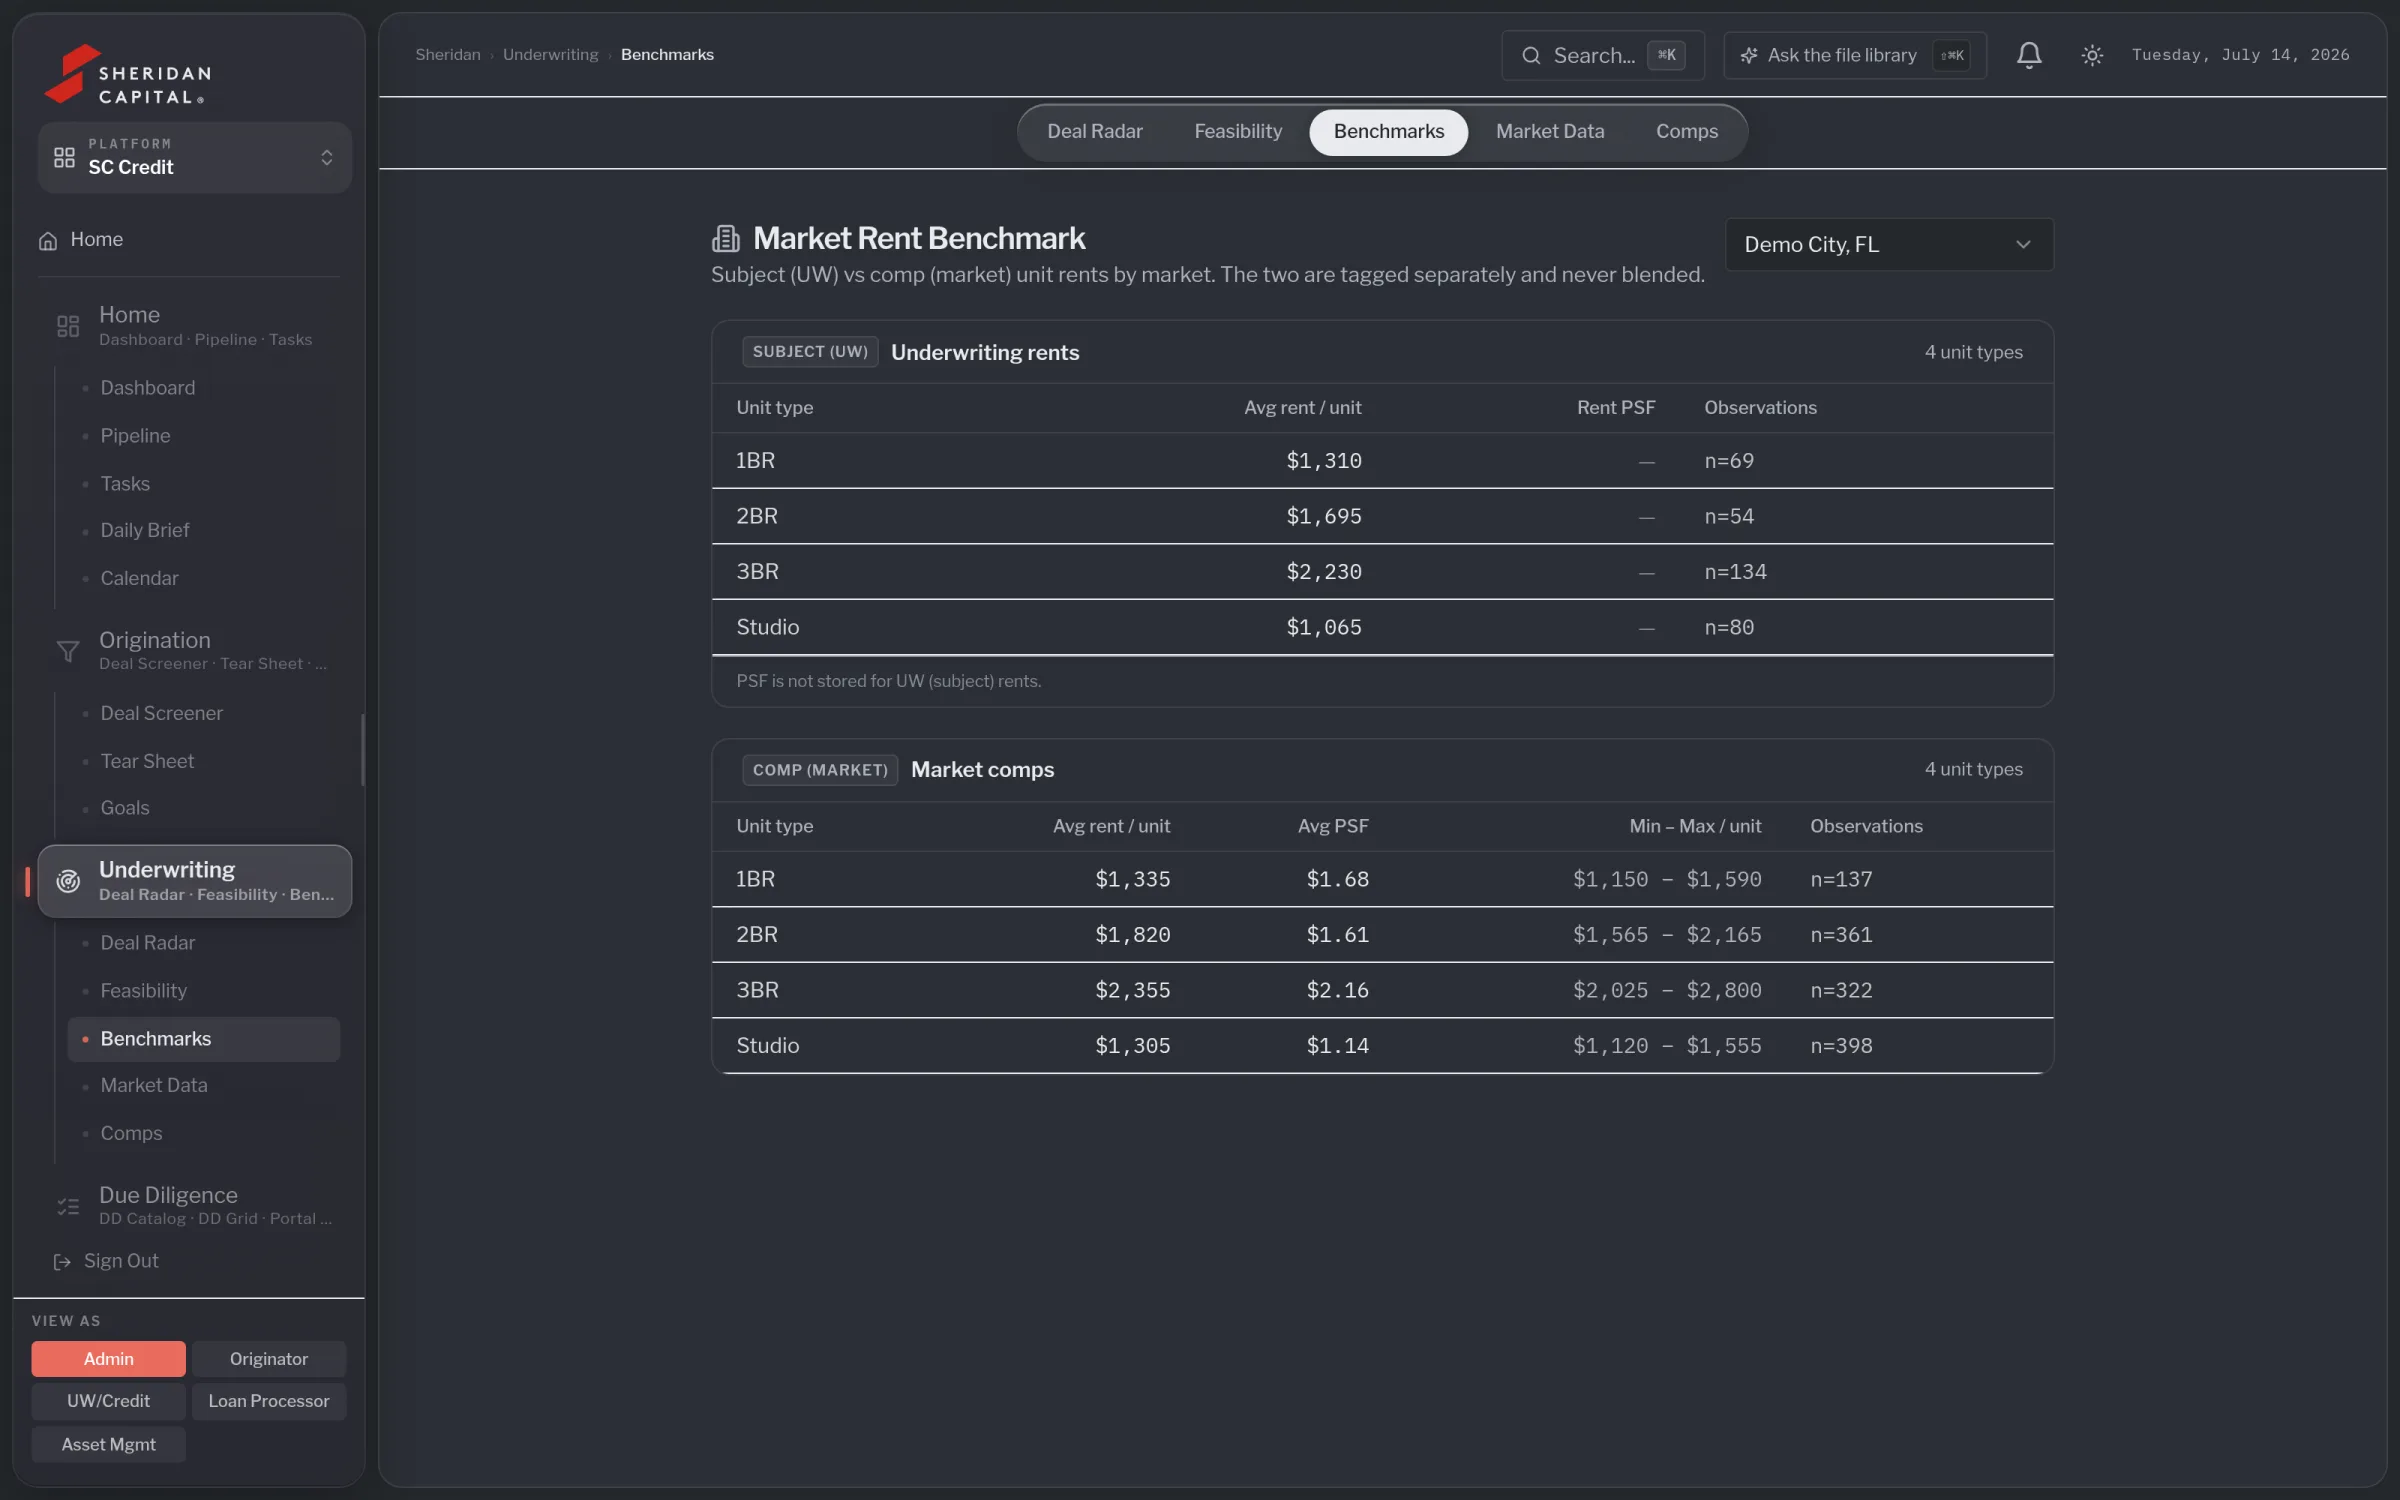Open Sheridan breadcrumb link
This screenshot has width=2400, height=1500.
coord(447,54)
